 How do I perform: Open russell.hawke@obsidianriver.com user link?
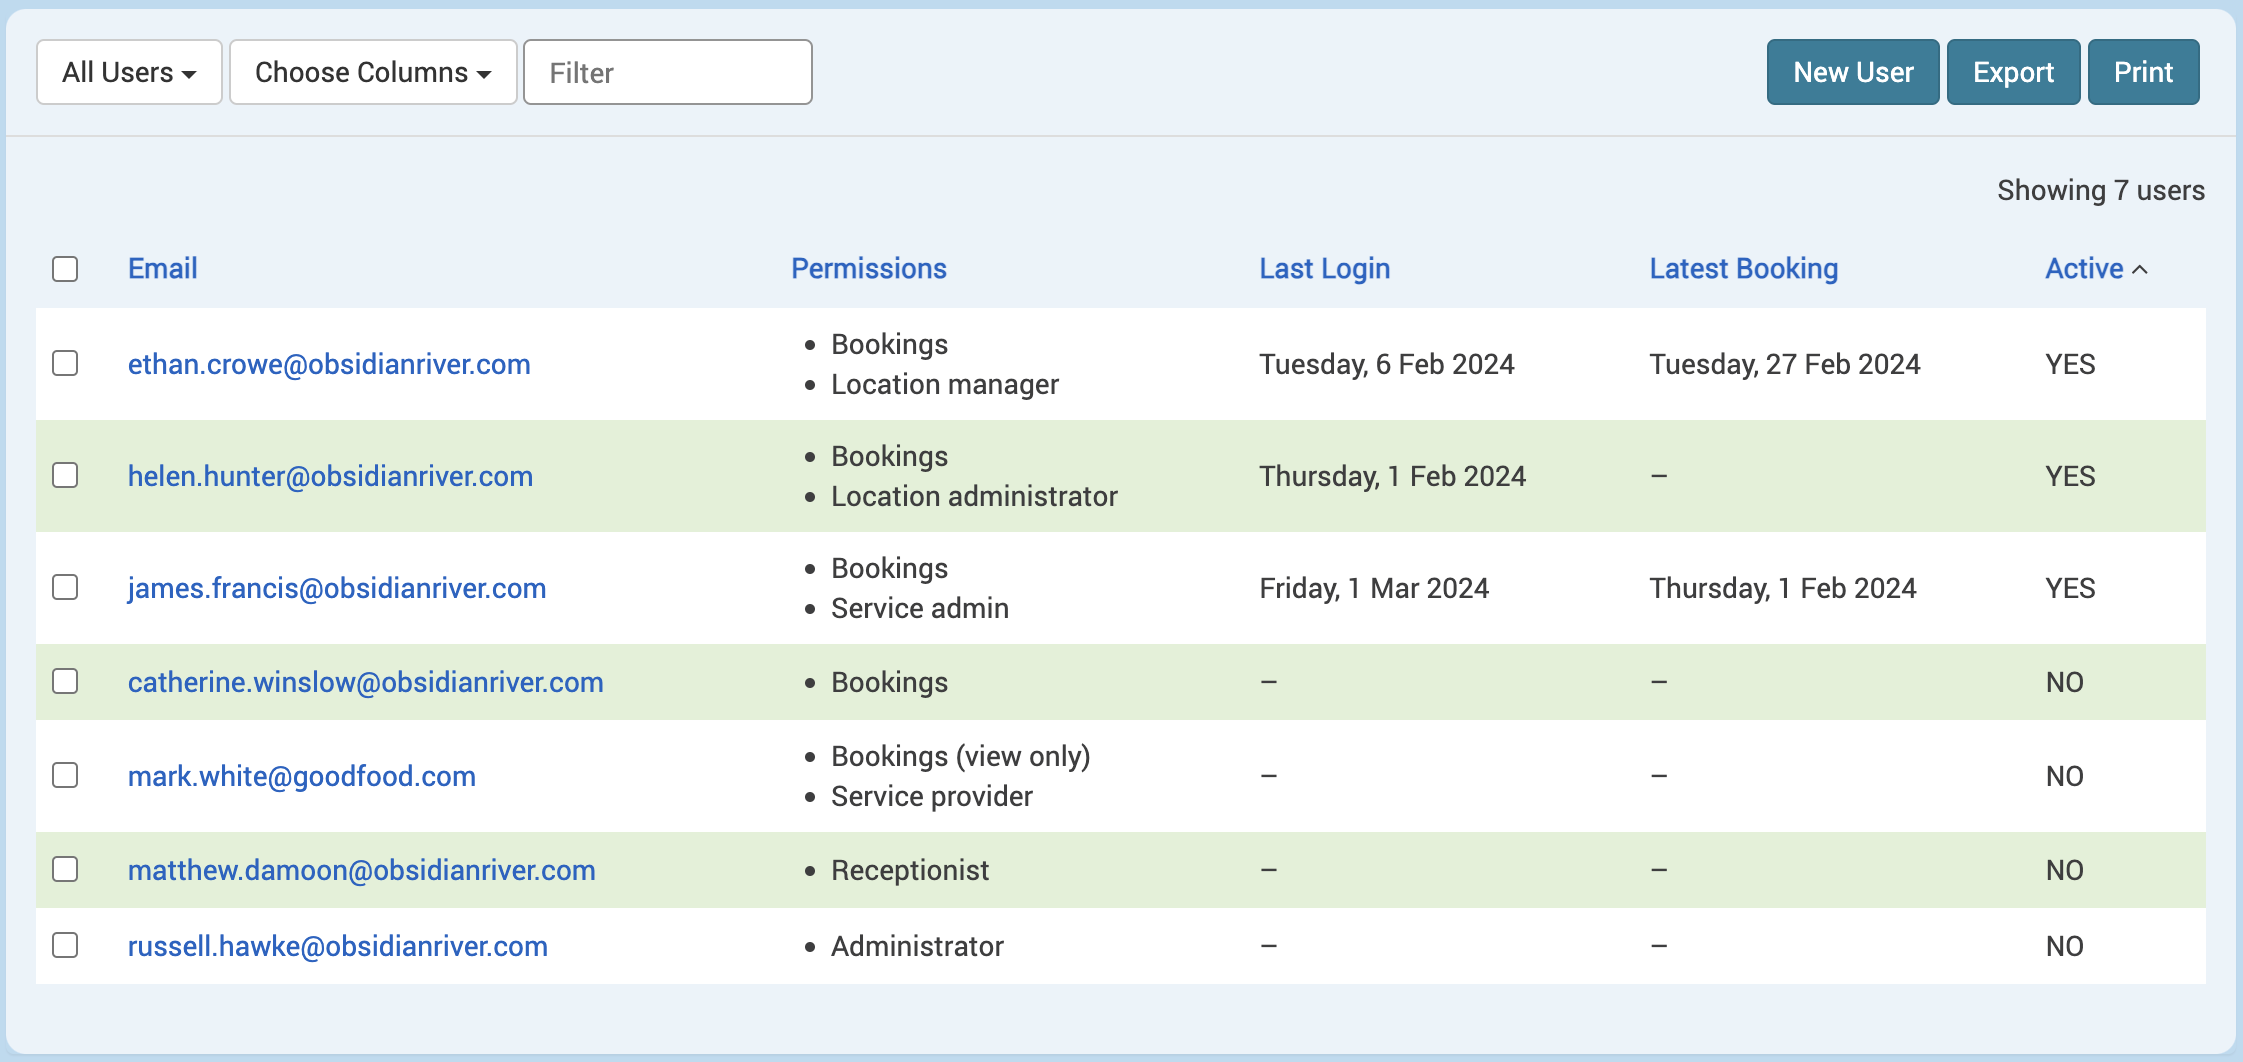(x=337, y=946)
